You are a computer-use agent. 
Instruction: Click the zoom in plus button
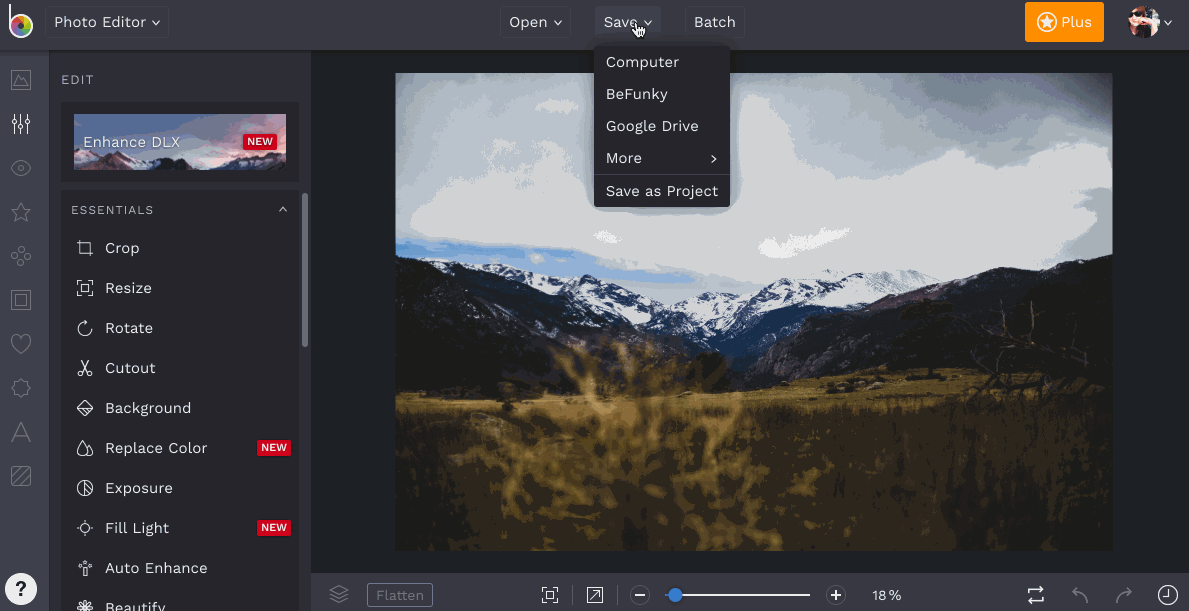coord(836,595)
